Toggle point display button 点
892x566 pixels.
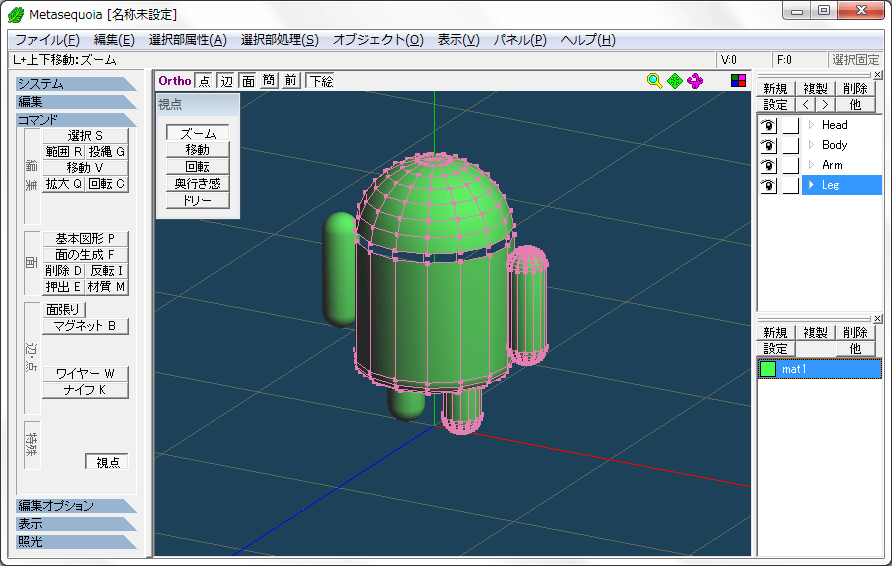point(204,81)
